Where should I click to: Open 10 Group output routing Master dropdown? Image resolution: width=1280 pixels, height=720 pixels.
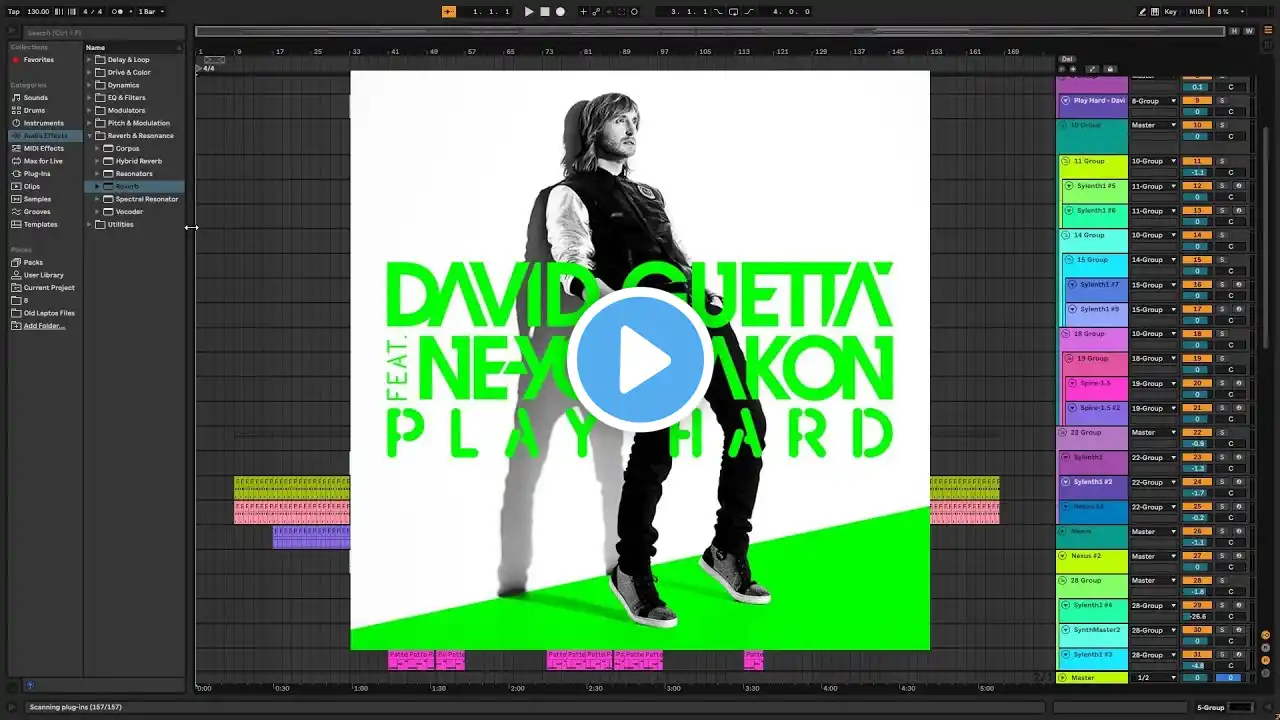pos(1154,125)
